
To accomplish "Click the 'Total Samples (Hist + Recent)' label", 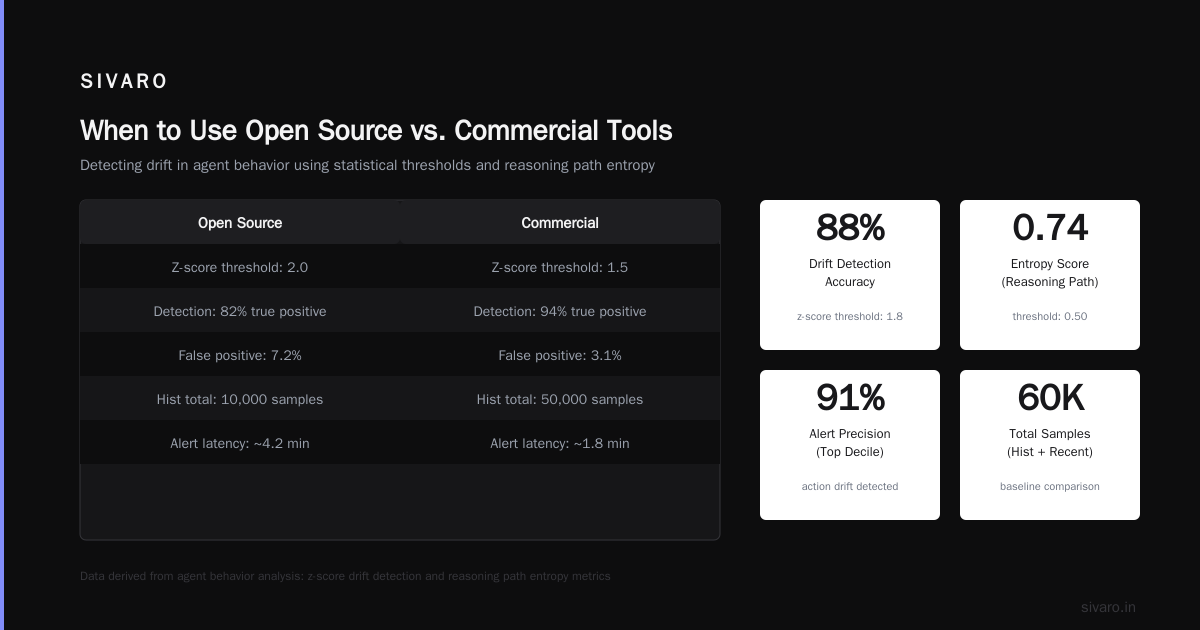I will point(1050,443).
